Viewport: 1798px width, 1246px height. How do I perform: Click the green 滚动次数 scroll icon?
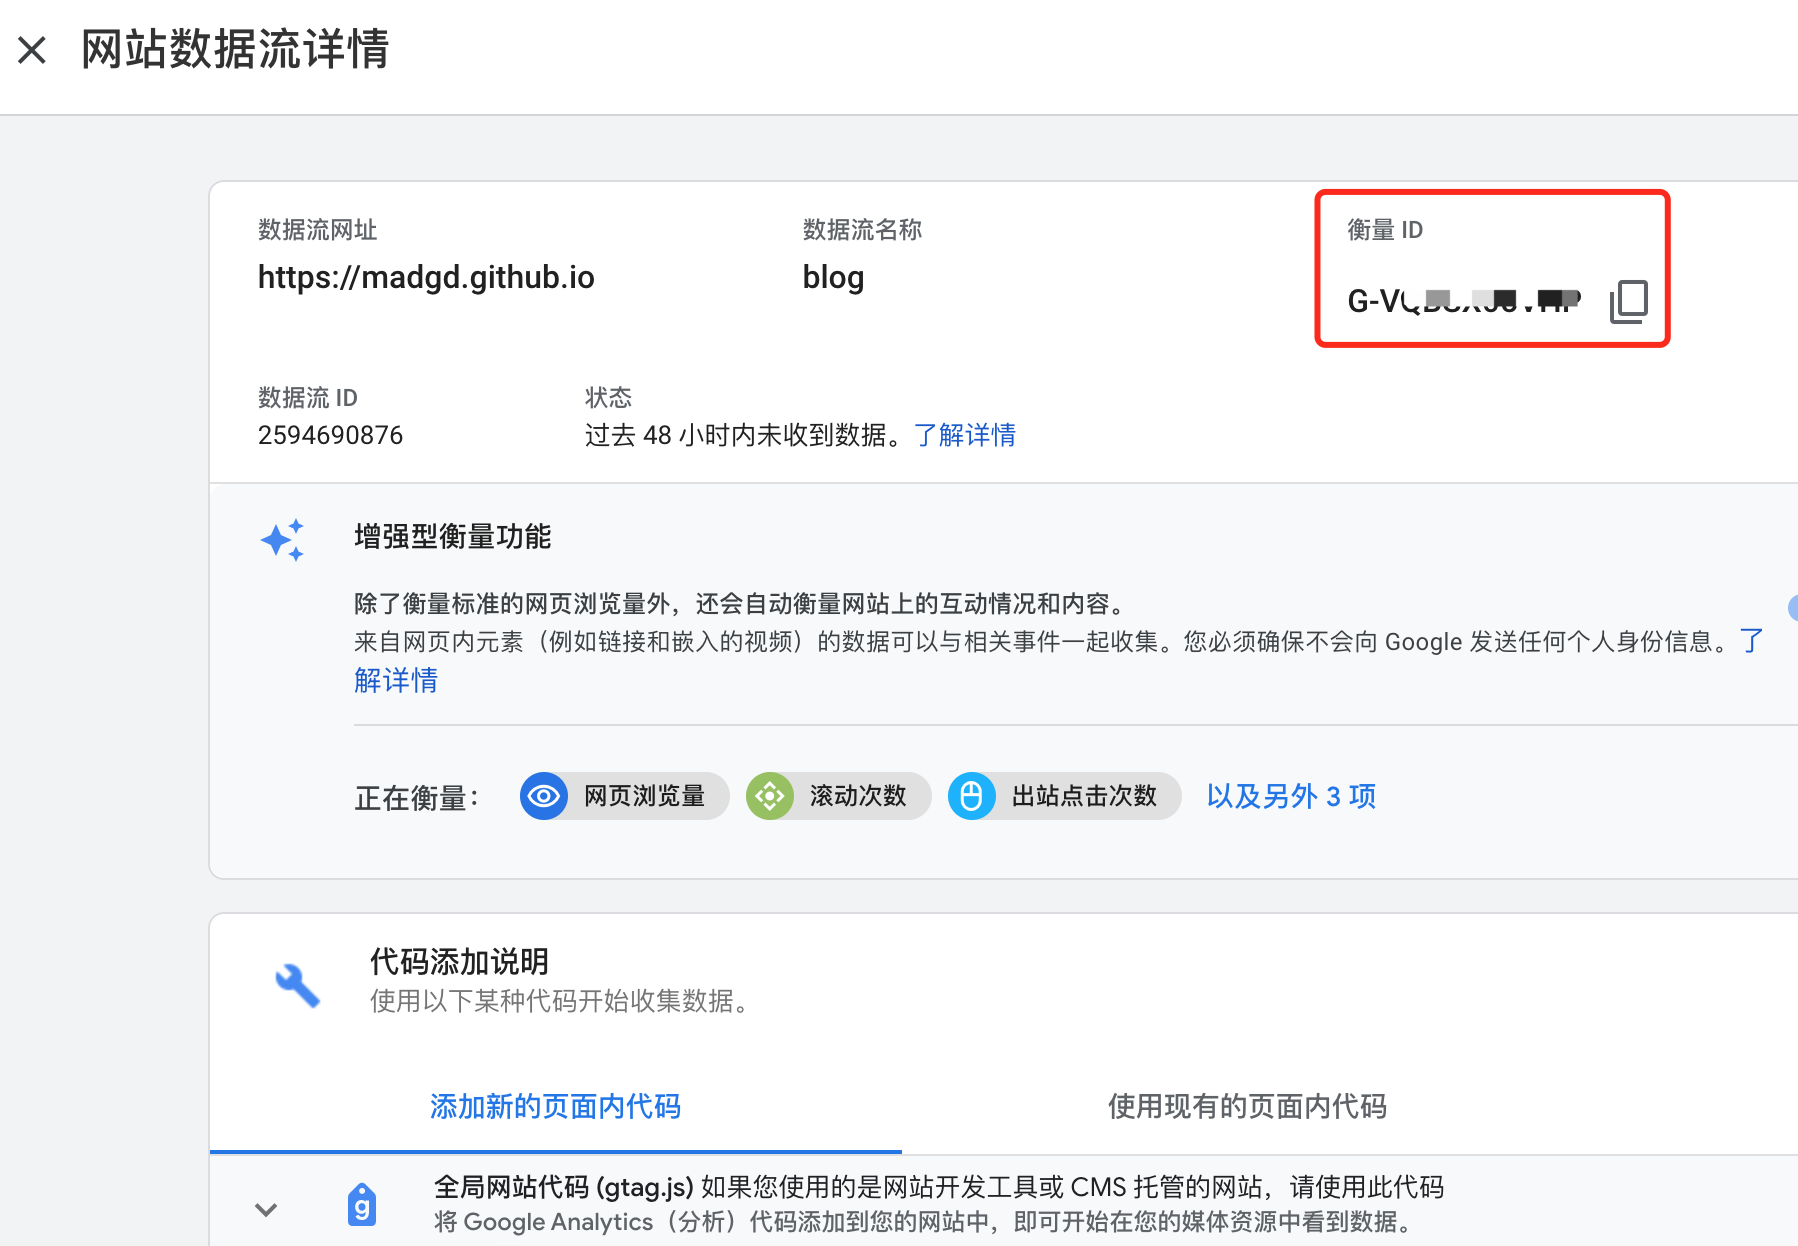[x=770, y=796]
